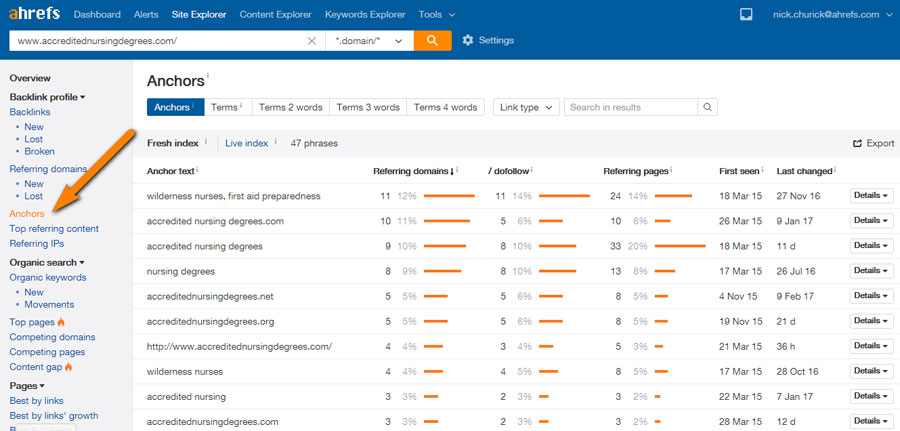The height and width of the screenshot is (431, 900).
Task: Open the Tools dropdown menu
Action: [437, 14]
